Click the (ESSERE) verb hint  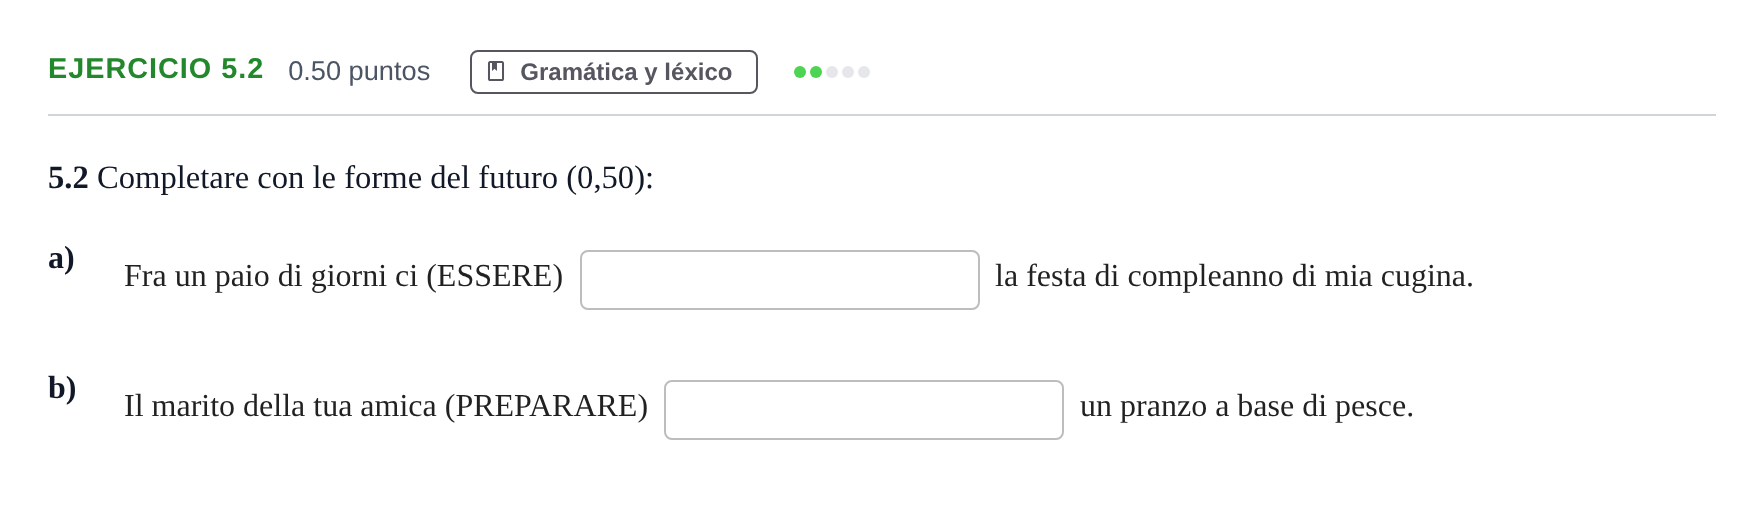click(495, 276)
